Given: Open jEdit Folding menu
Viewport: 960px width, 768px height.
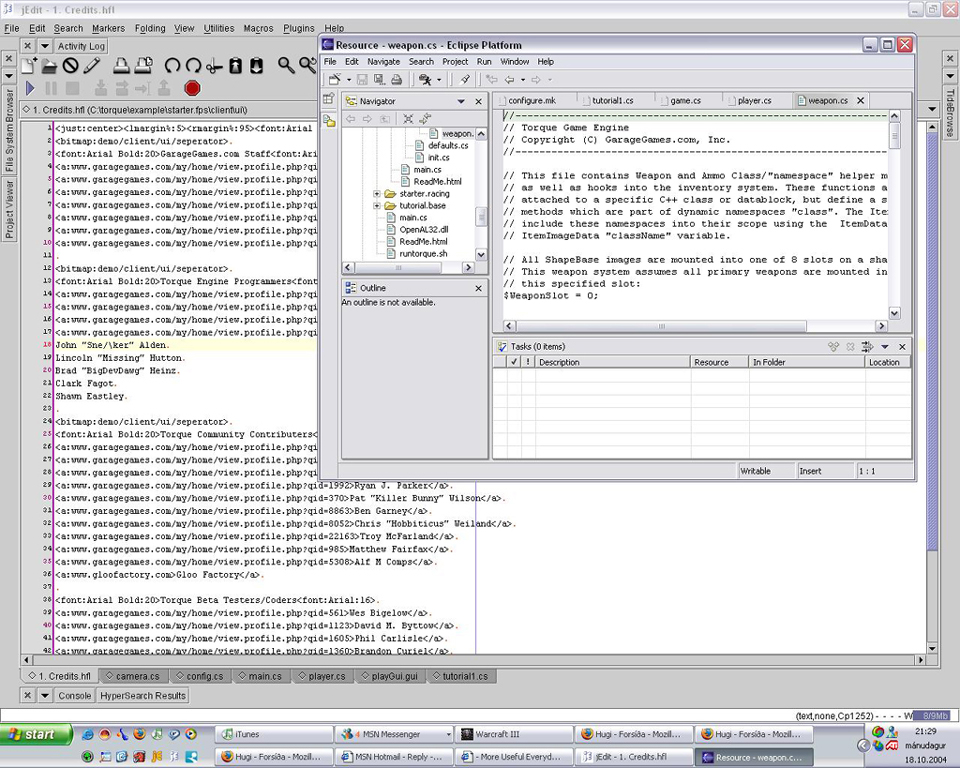Looking at the screenshot, I should coord(150,28).
